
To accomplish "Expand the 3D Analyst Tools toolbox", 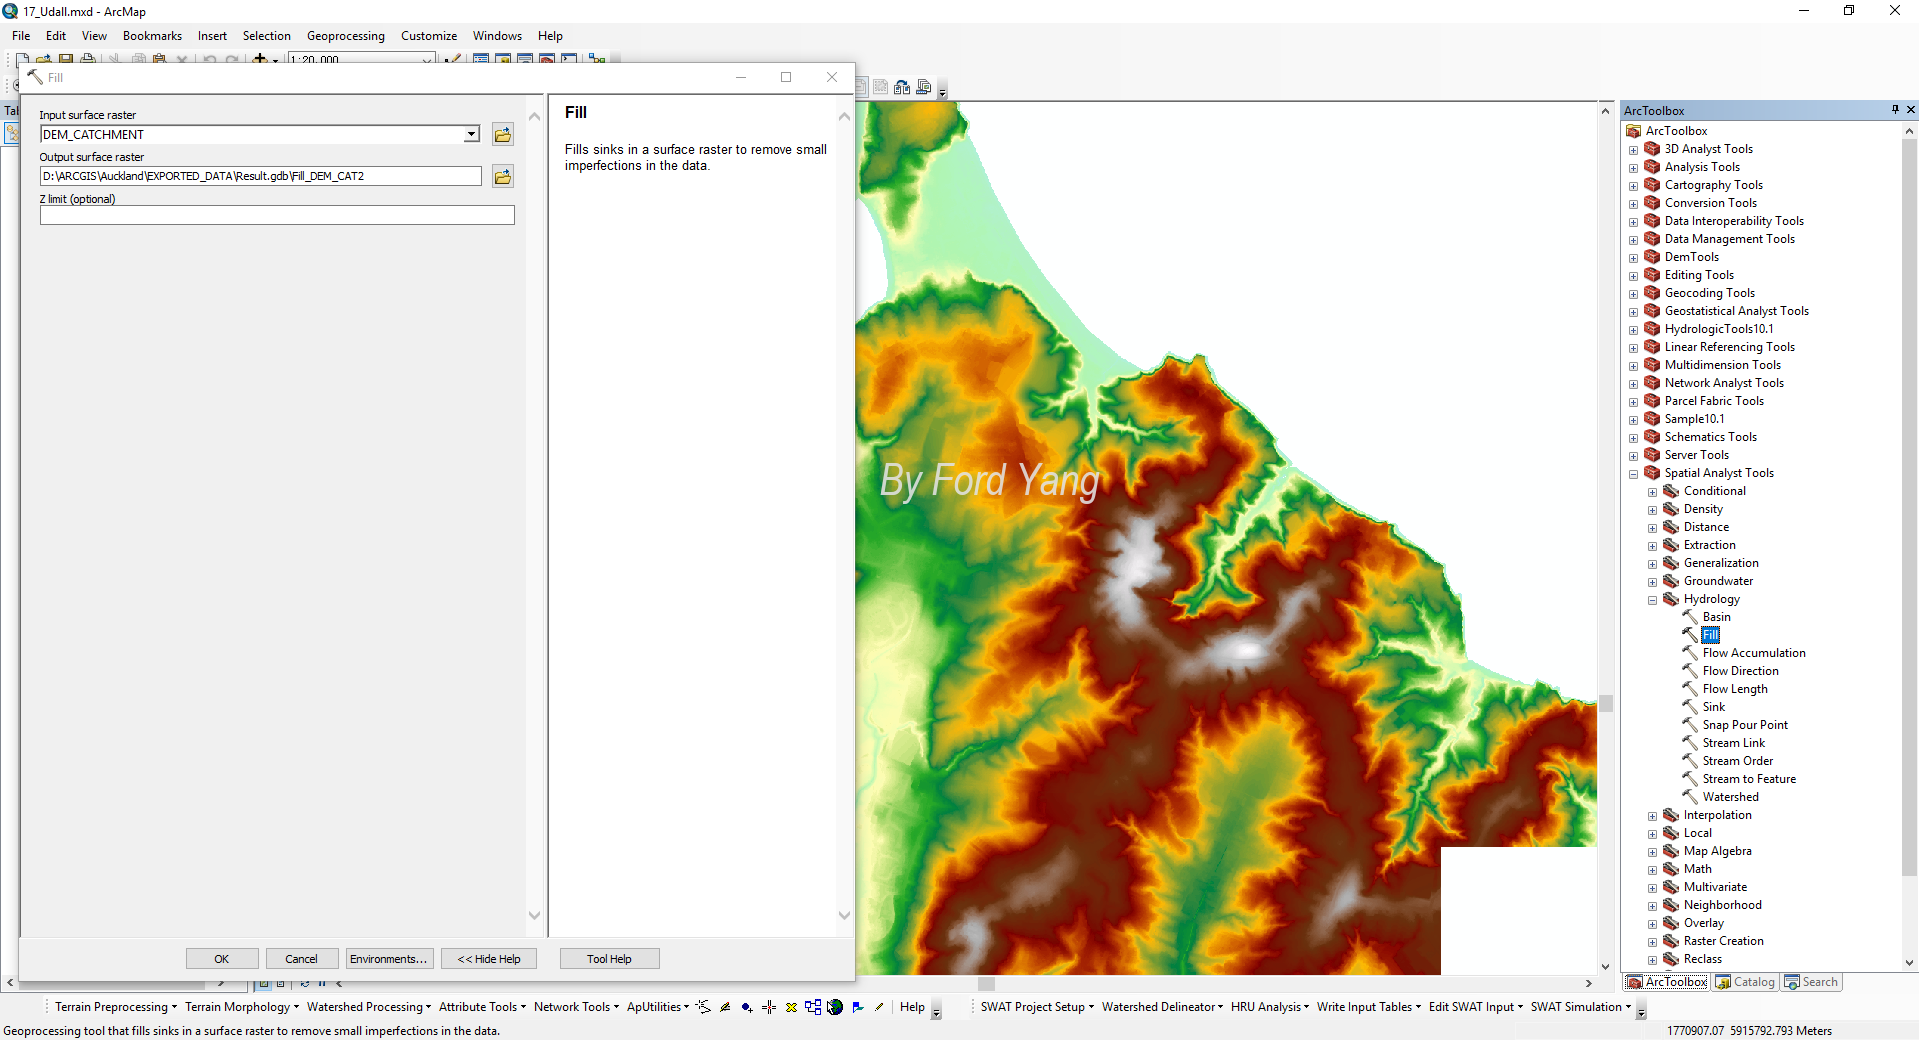I will [x=1634, y=150].
